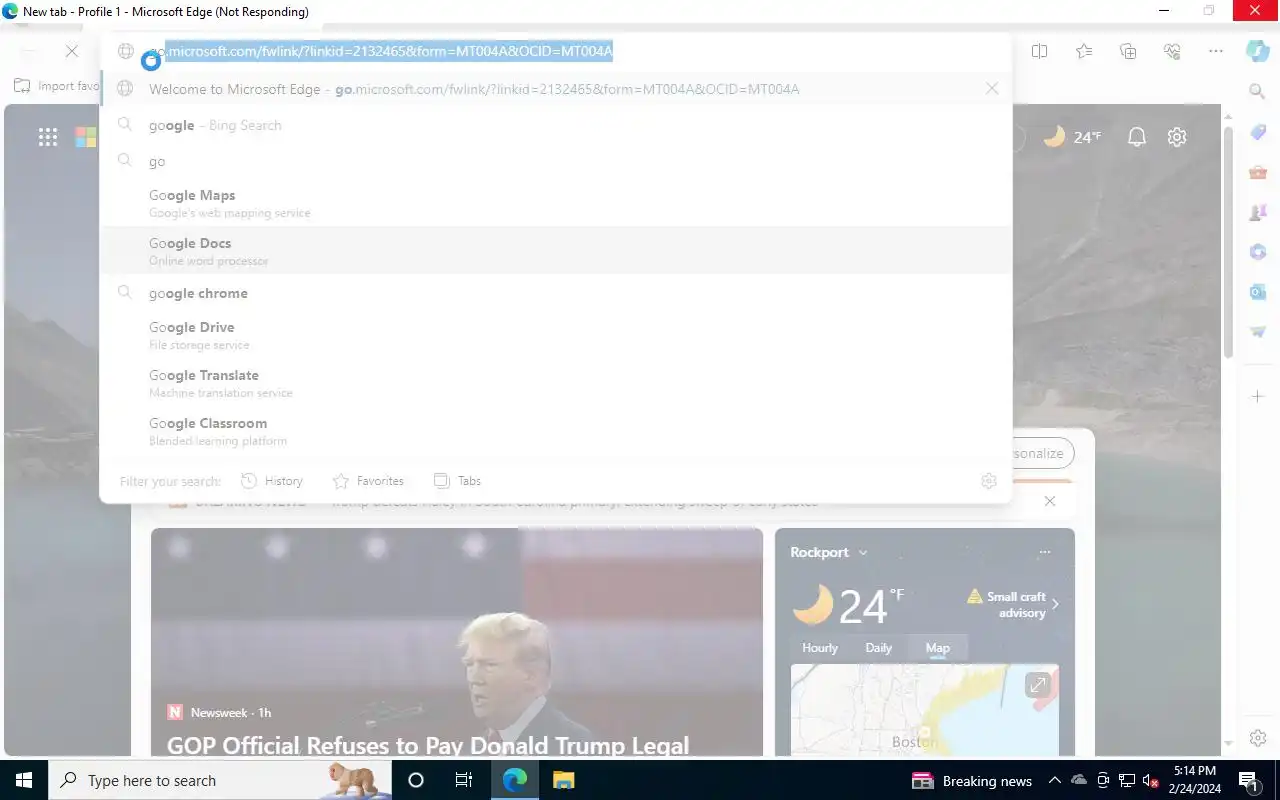Open sidebar Tools briefcase icon
The image size is (1280, 800).
pyautogui.click(x=1258, y=172)
